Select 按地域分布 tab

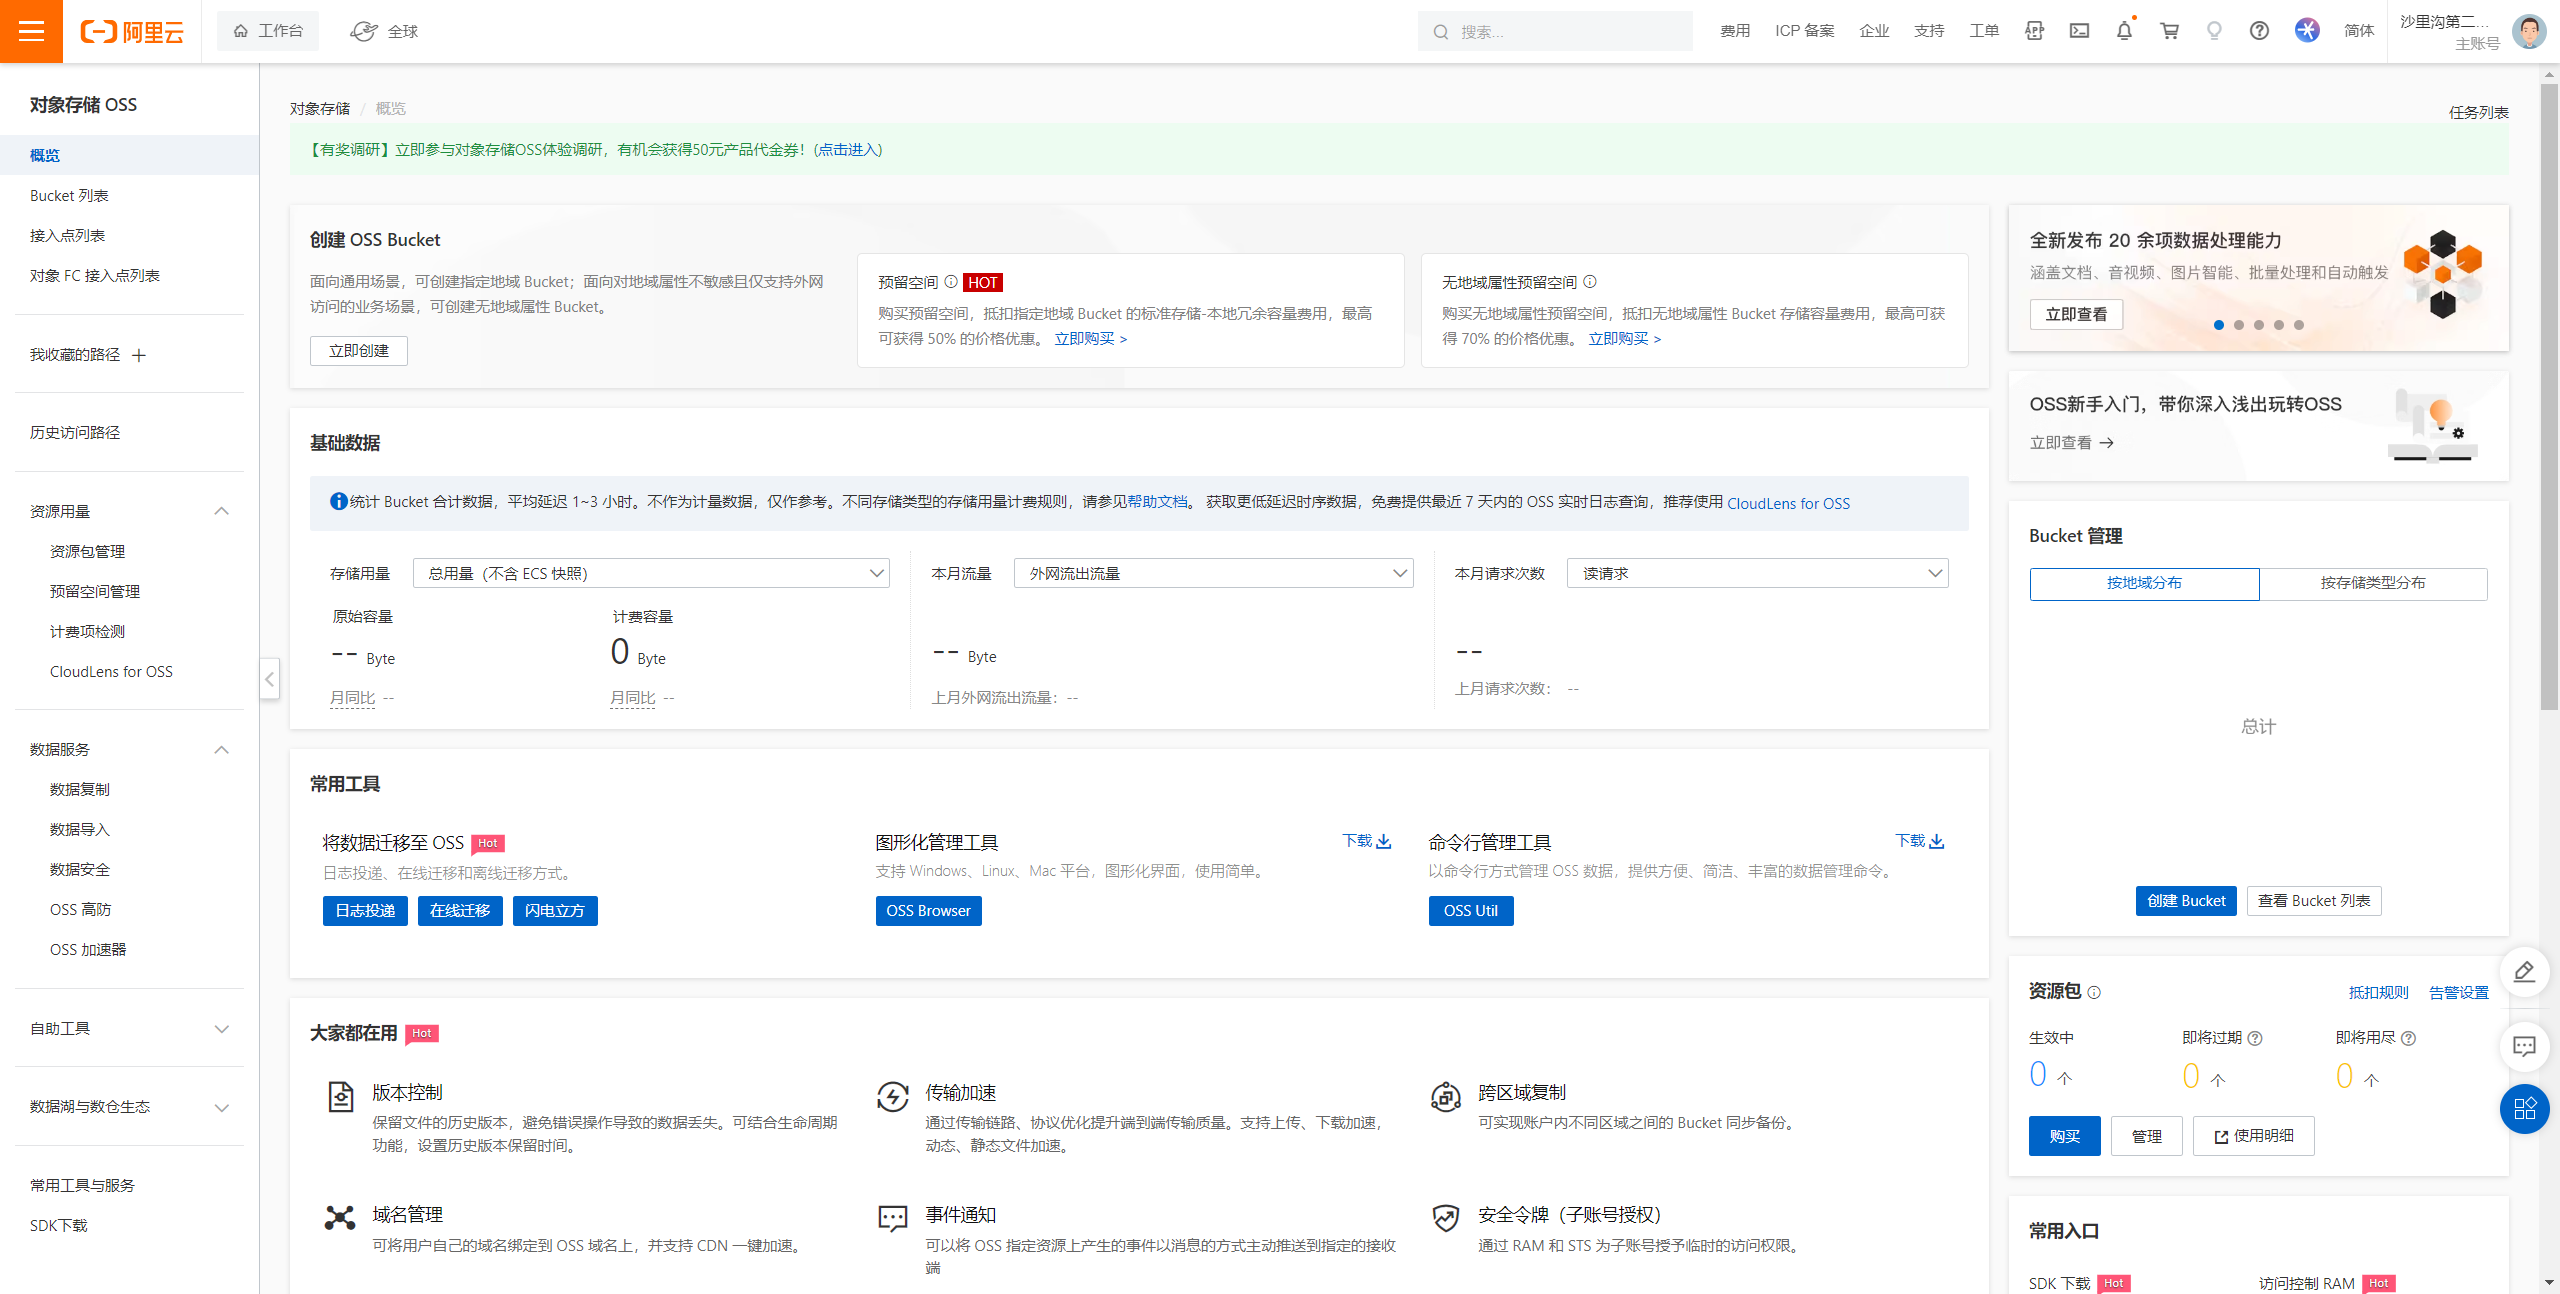(x=2144, y=583)
